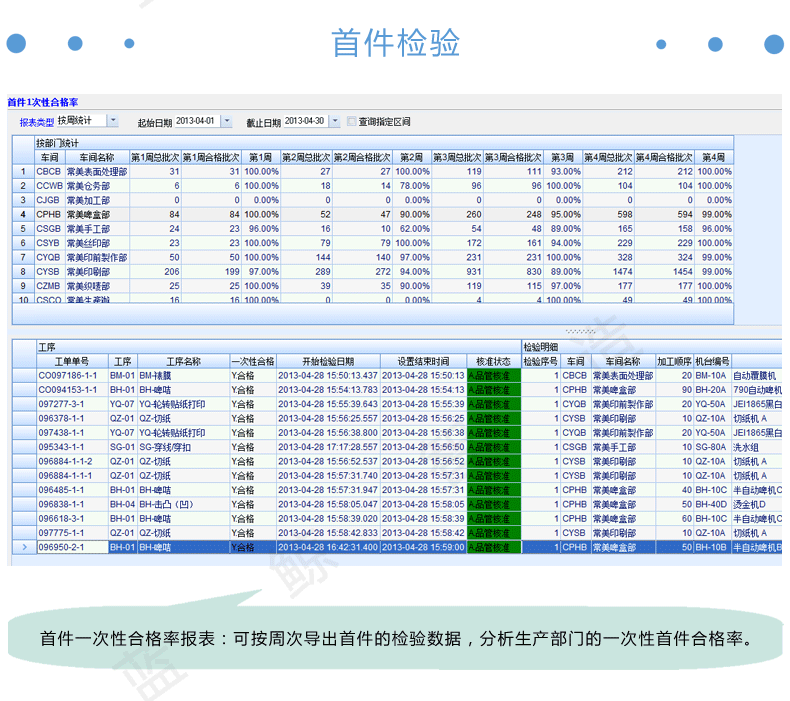
Task: Click the 检验明细 group header band
Action: 651,347
